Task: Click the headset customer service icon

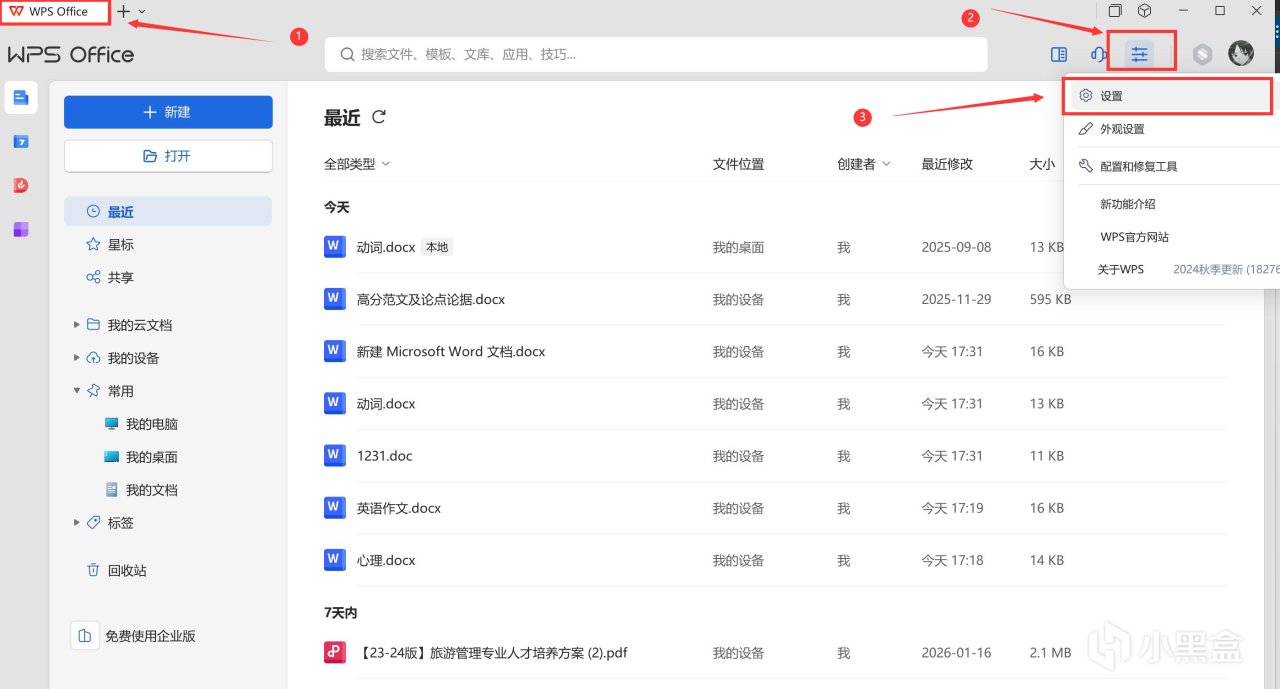Action: [1098, 55]
